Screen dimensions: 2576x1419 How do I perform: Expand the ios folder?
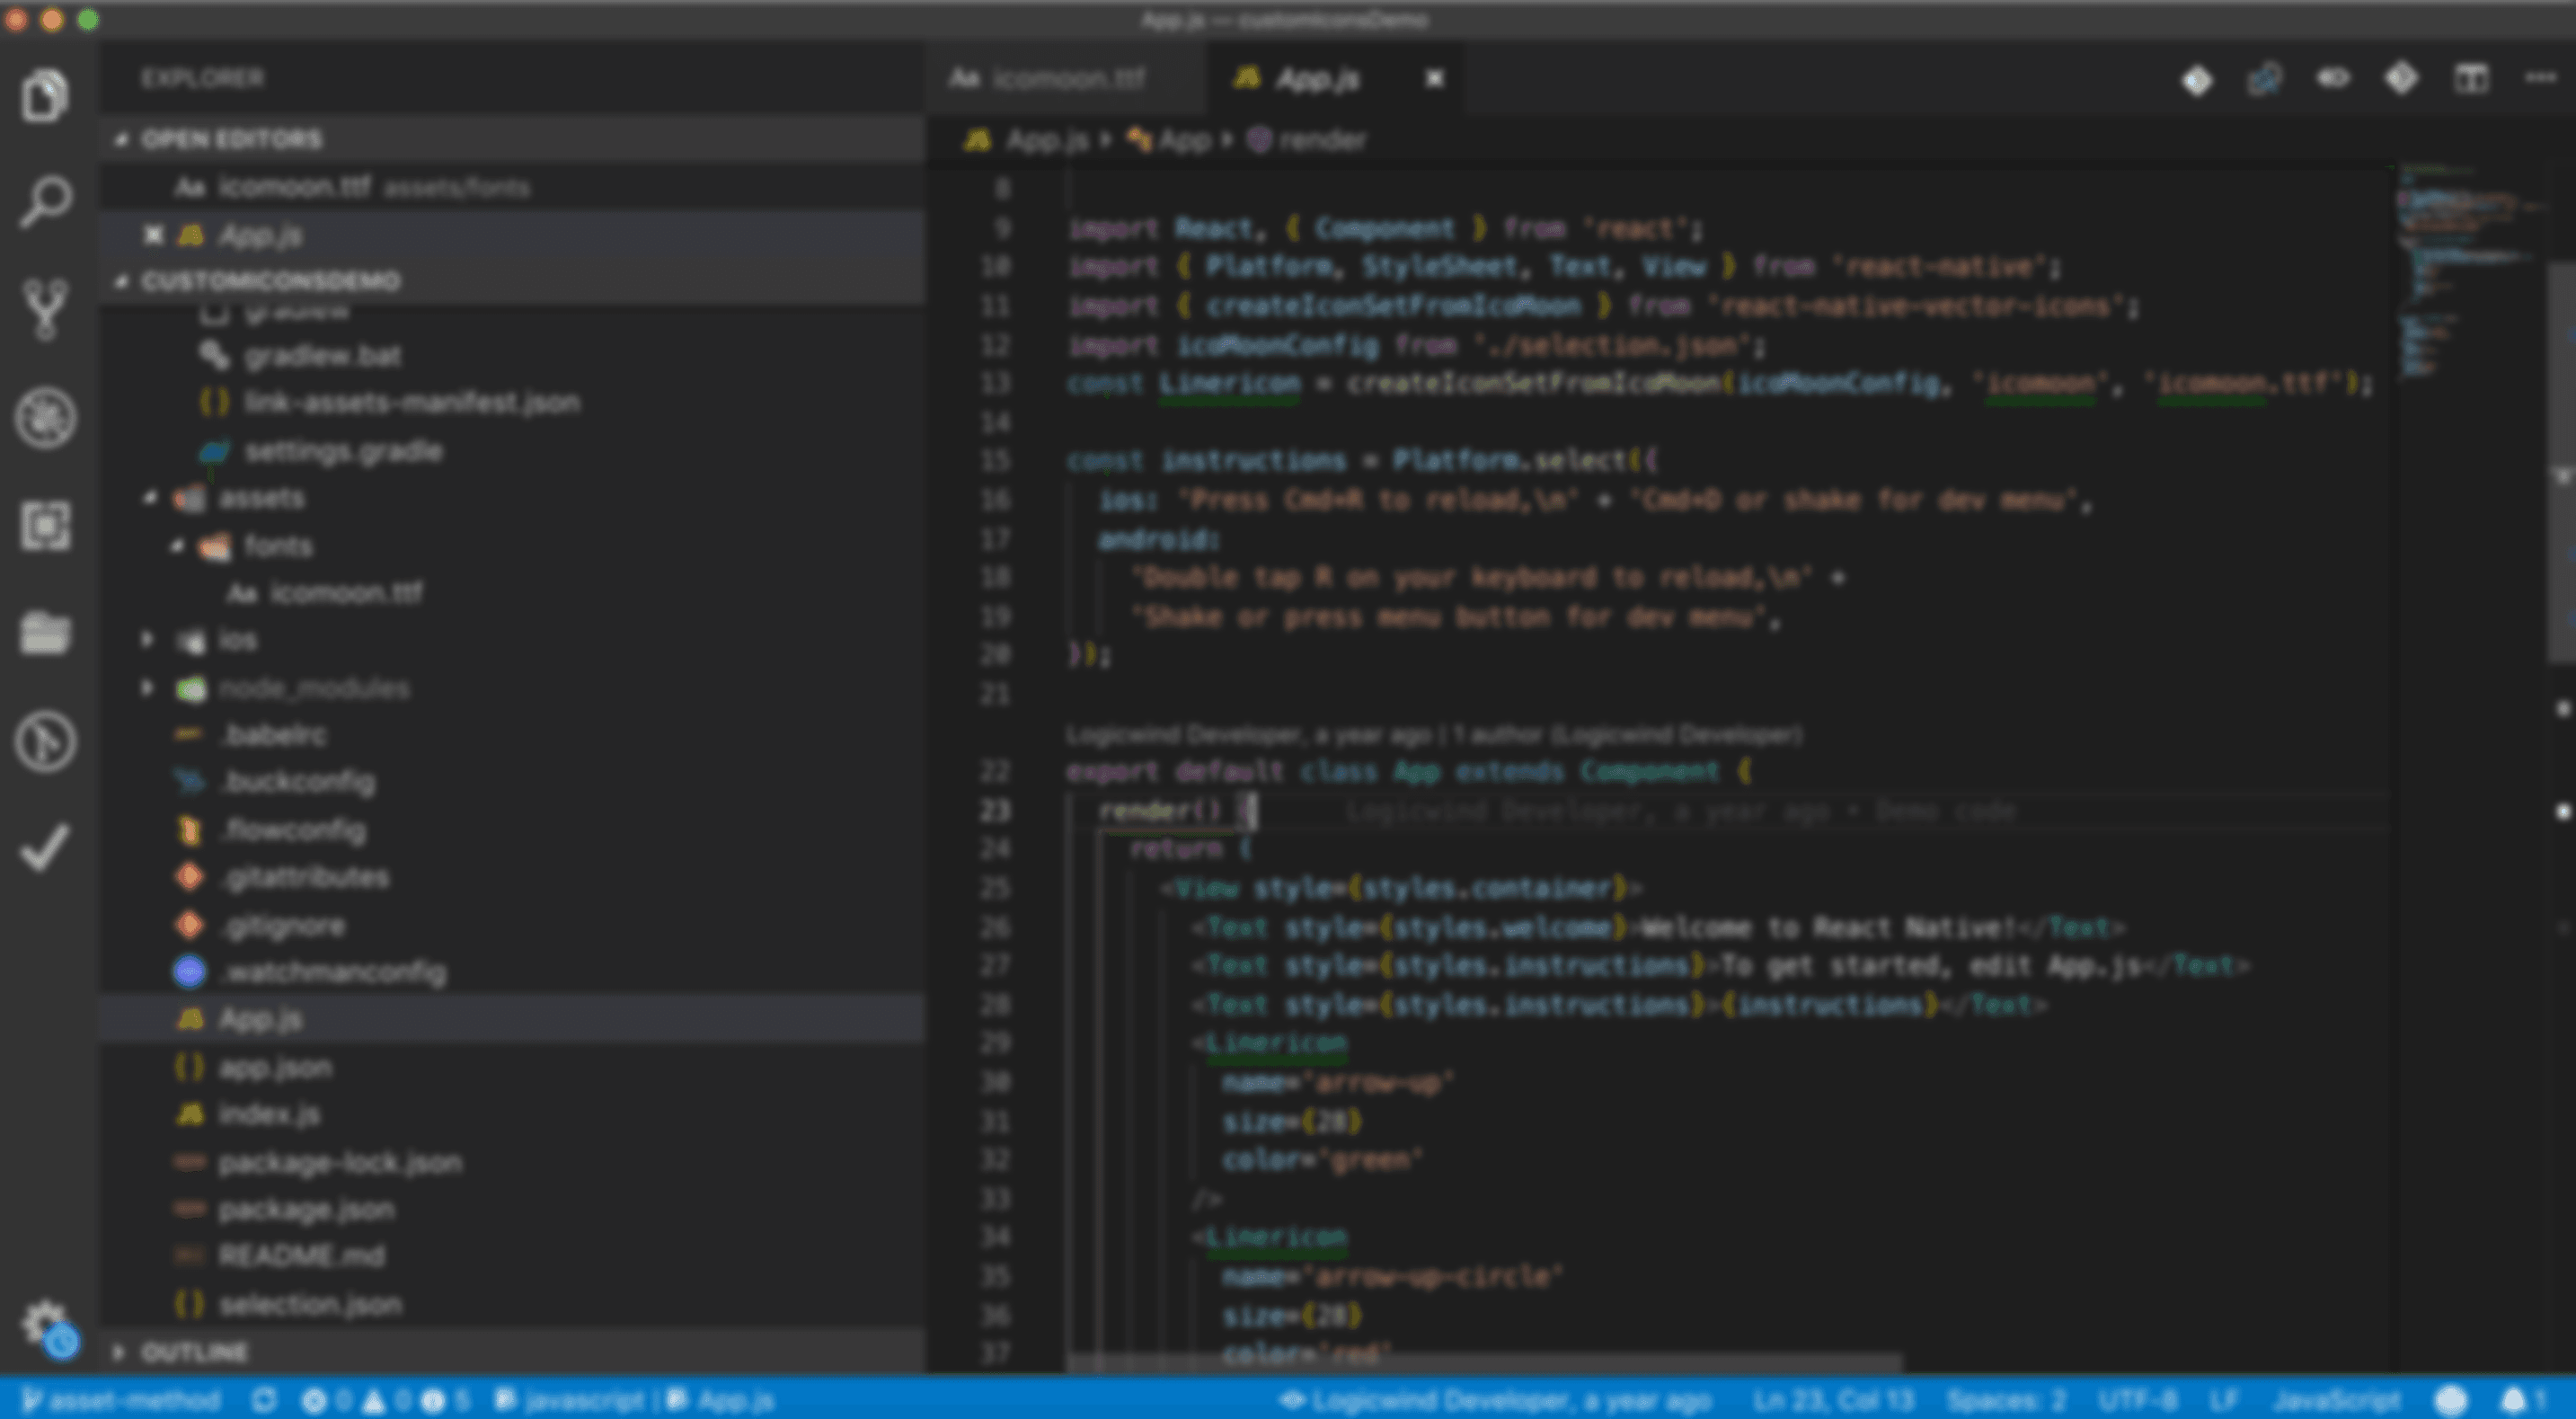coord(238,640)
